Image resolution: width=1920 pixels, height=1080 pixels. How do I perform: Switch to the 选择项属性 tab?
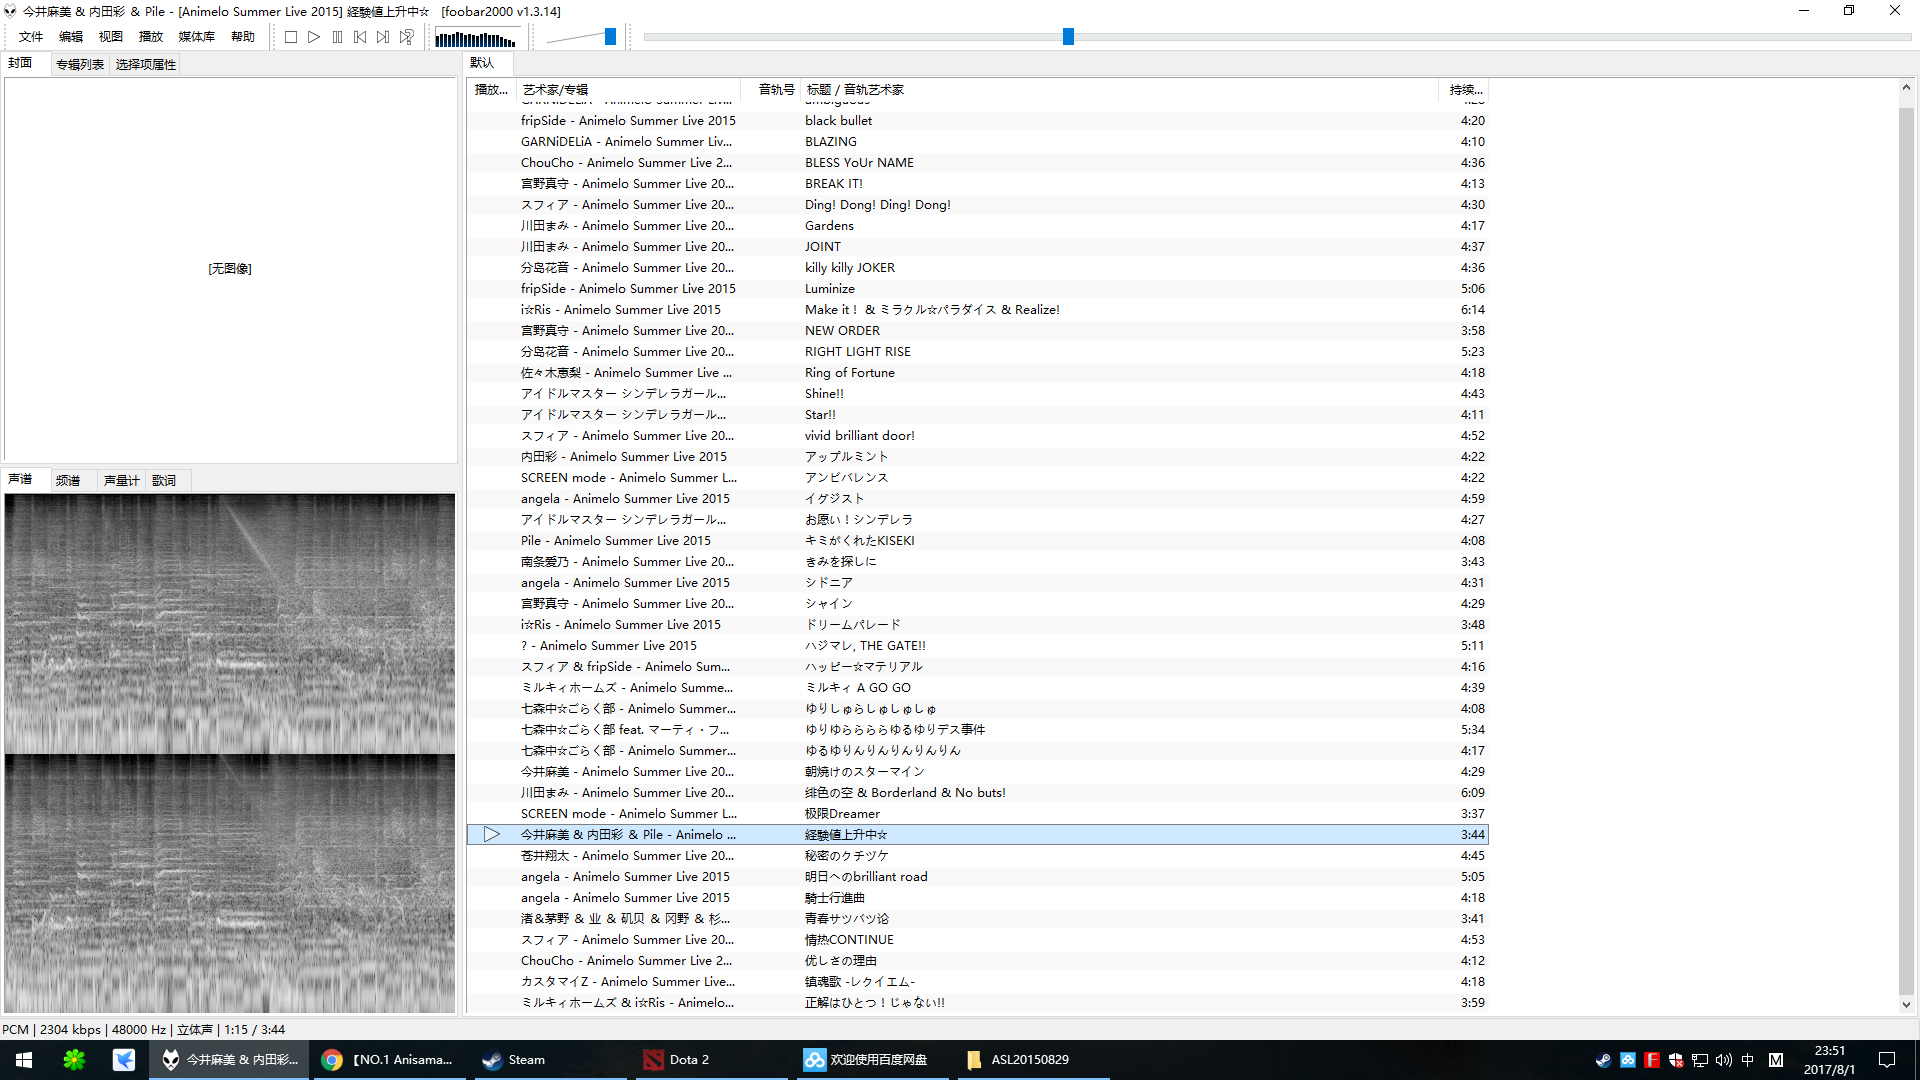tap(146, 64)
